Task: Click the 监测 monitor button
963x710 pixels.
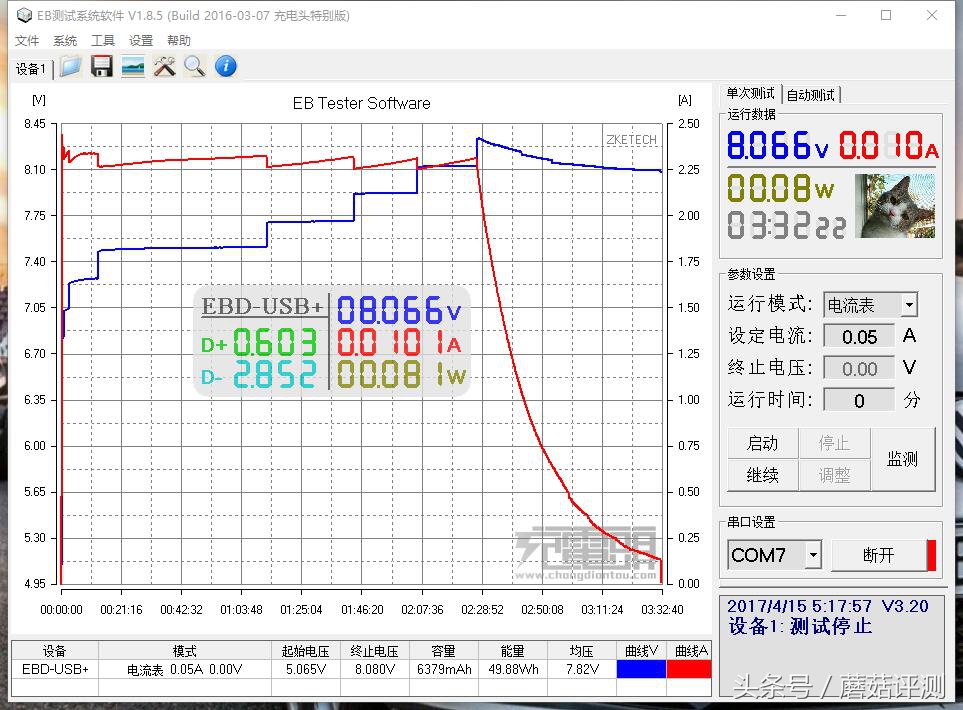Action: [x=902, y=459]
